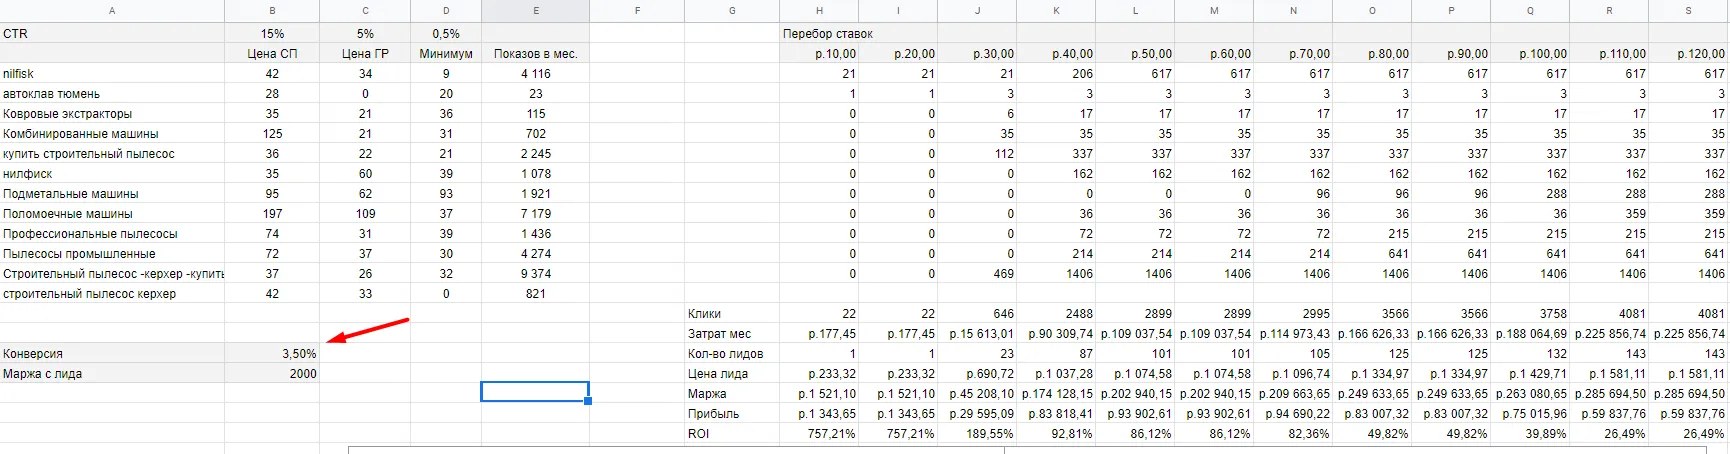Click the 469 value in column J

pos(977,273)
